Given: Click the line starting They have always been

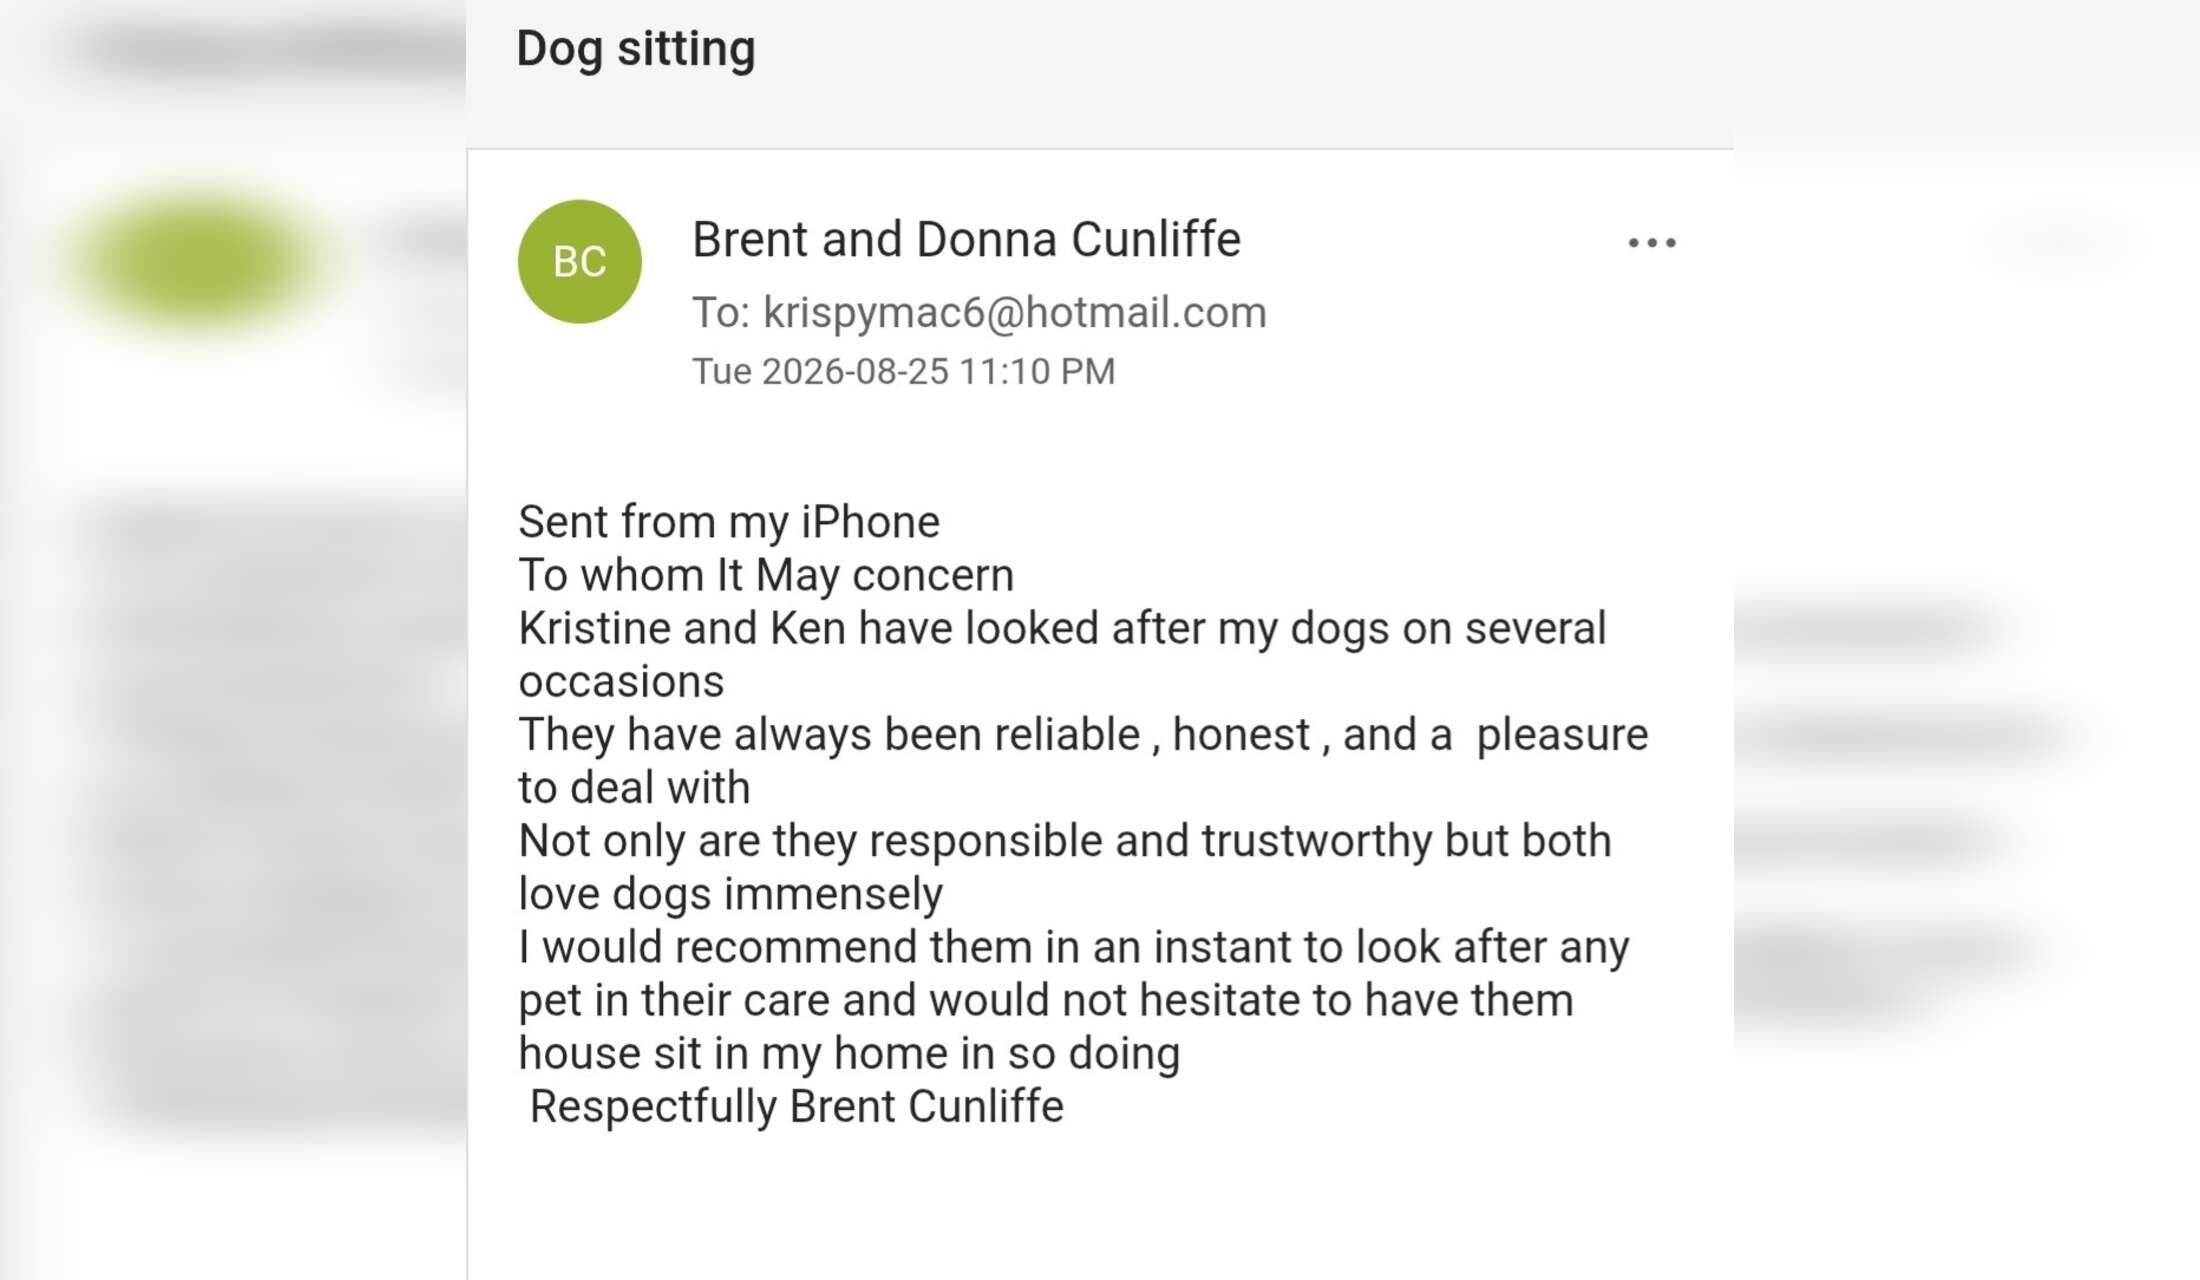Looking at the screenshot, I should point(1083,735).
